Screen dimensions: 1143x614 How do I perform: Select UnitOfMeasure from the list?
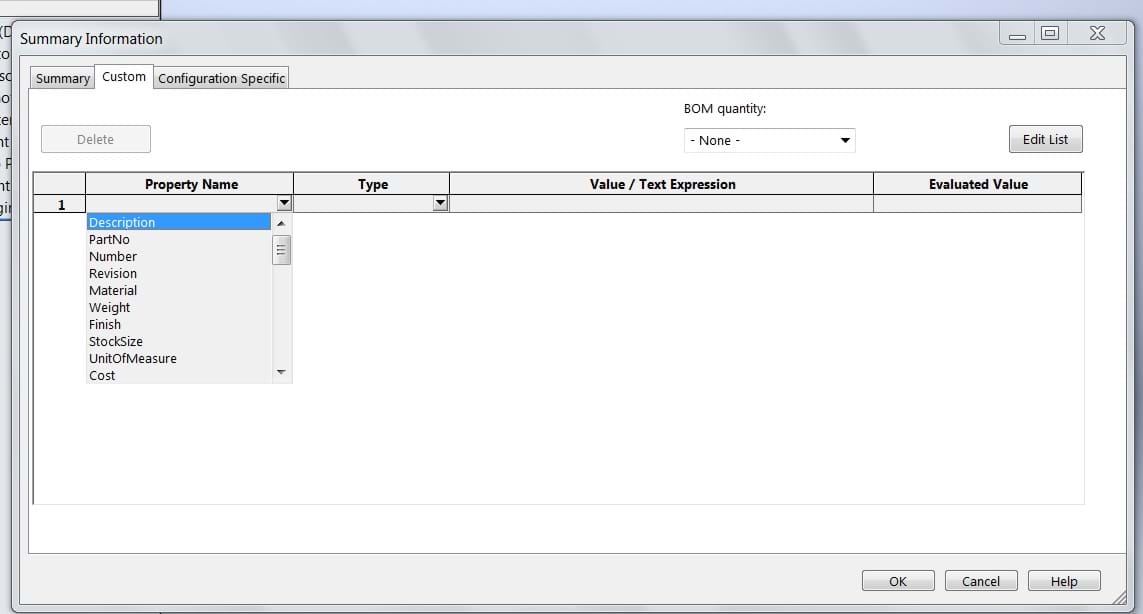coord(133,359)
